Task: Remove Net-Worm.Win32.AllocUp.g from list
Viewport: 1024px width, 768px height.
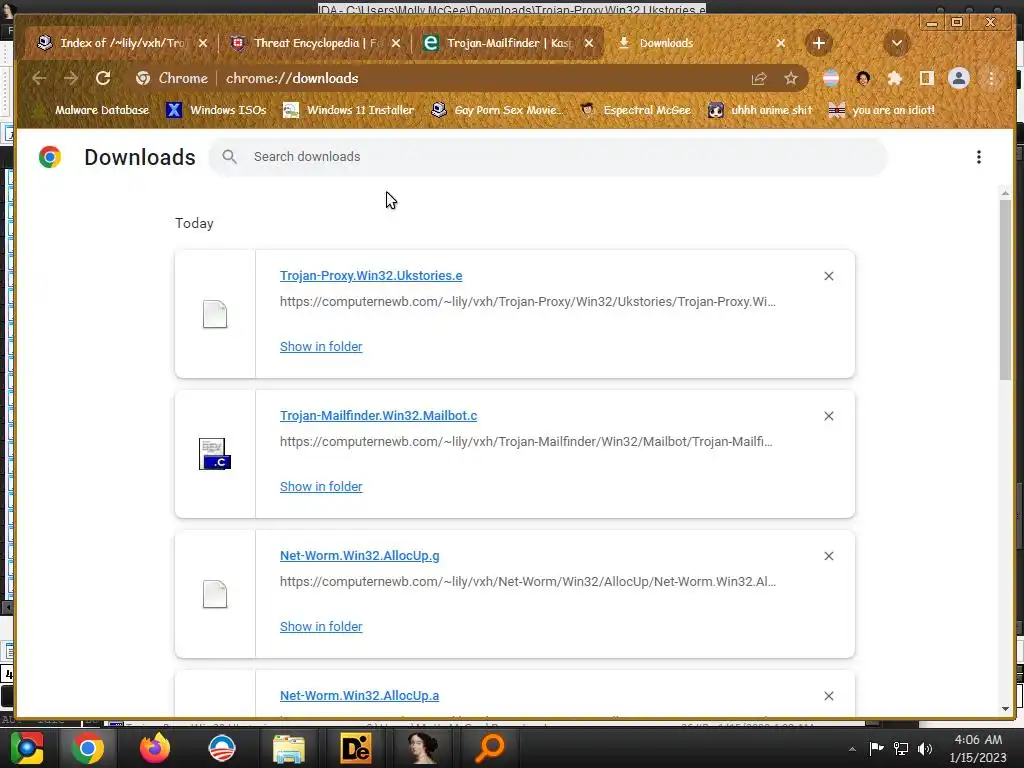Action: pos(829,556)
